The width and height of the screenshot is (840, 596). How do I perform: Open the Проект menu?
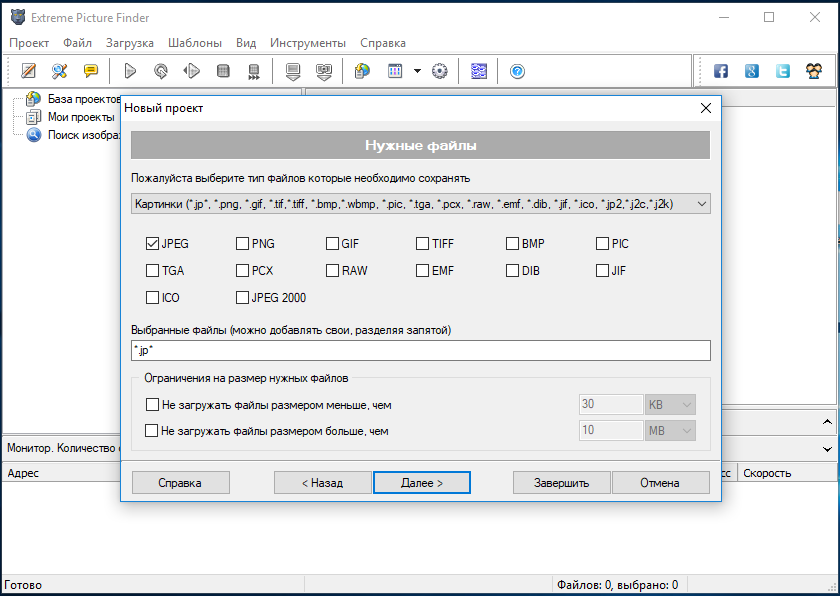point(29,43)
